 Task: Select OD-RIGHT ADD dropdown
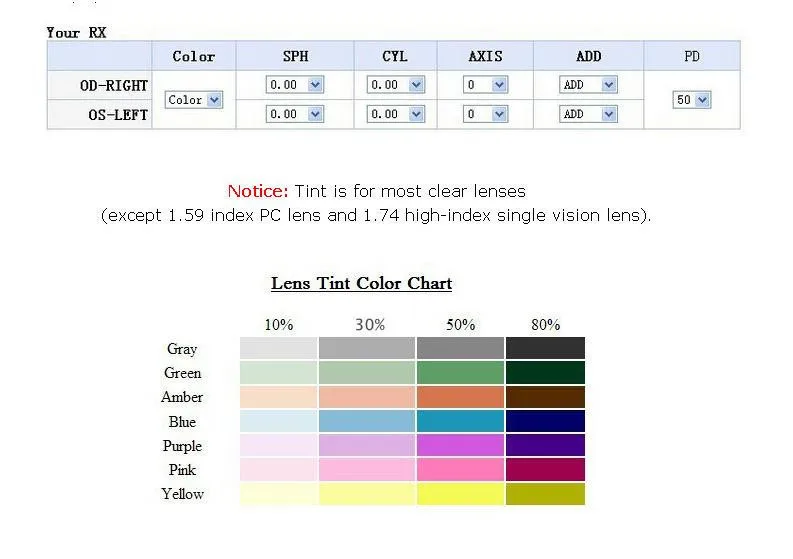click(x=588, y=85)
